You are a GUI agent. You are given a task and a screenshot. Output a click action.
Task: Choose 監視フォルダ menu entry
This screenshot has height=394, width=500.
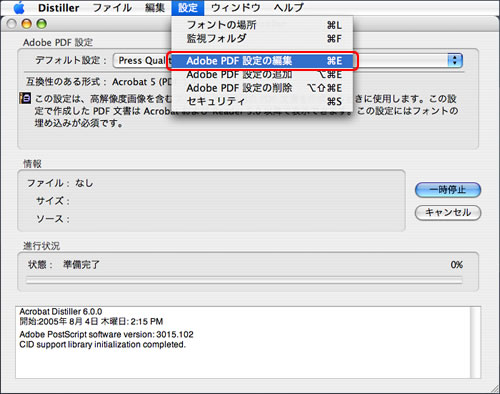[262, 39]
